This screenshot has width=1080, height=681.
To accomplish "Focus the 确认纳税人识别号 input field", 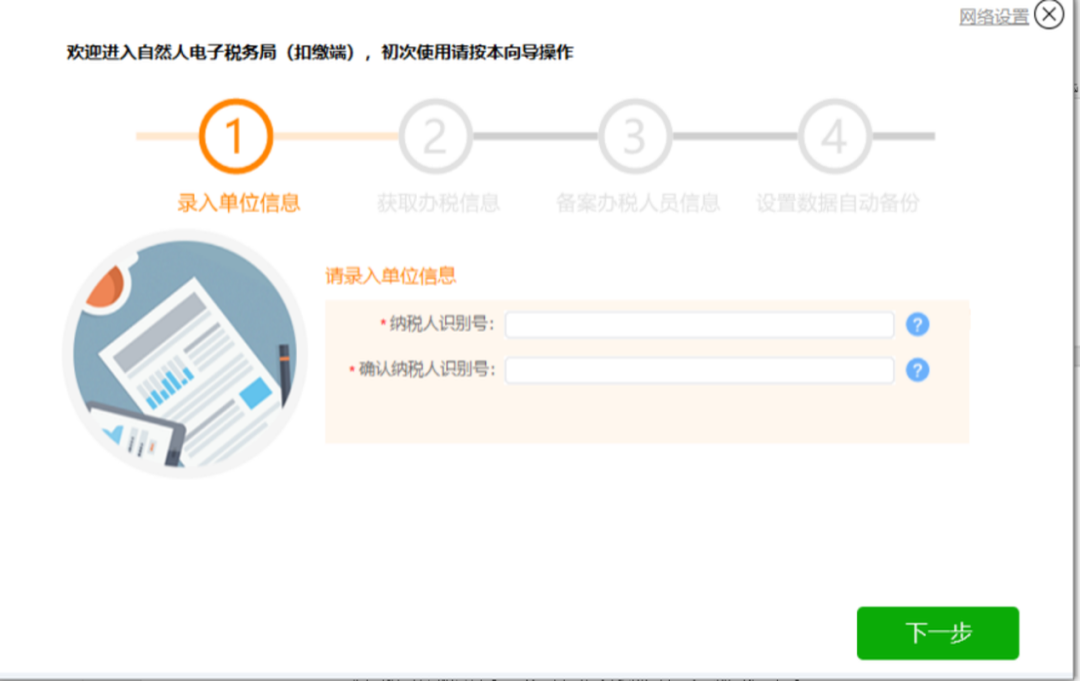I will [x=699, y=370].
